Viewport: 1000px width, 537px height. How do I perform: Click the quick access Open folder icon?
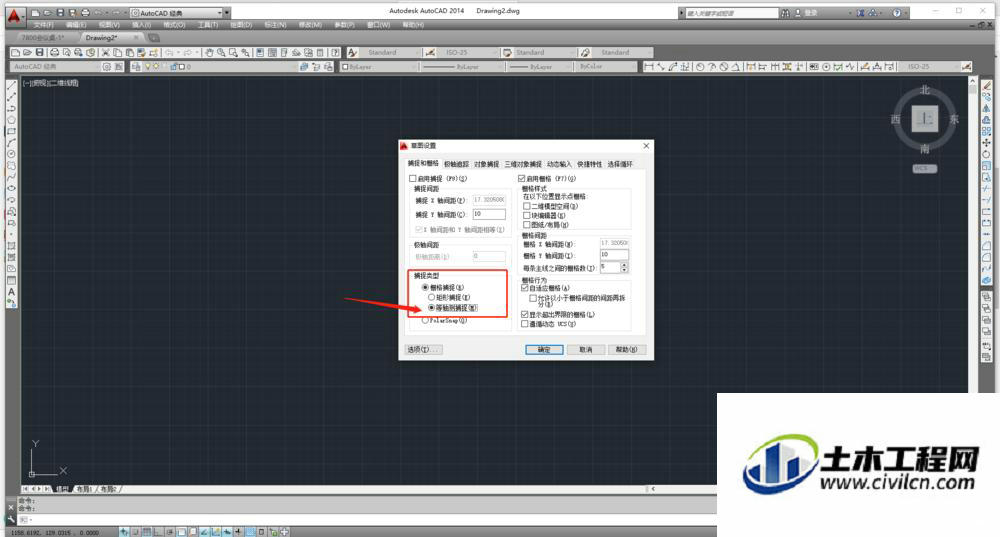point(47,13)
